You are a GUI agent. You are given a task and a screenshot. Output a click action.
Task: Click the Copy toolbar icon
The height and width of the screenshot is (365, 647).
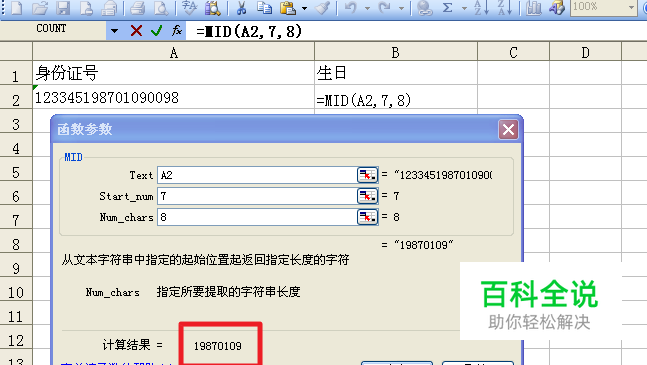(x=264, y=7)
